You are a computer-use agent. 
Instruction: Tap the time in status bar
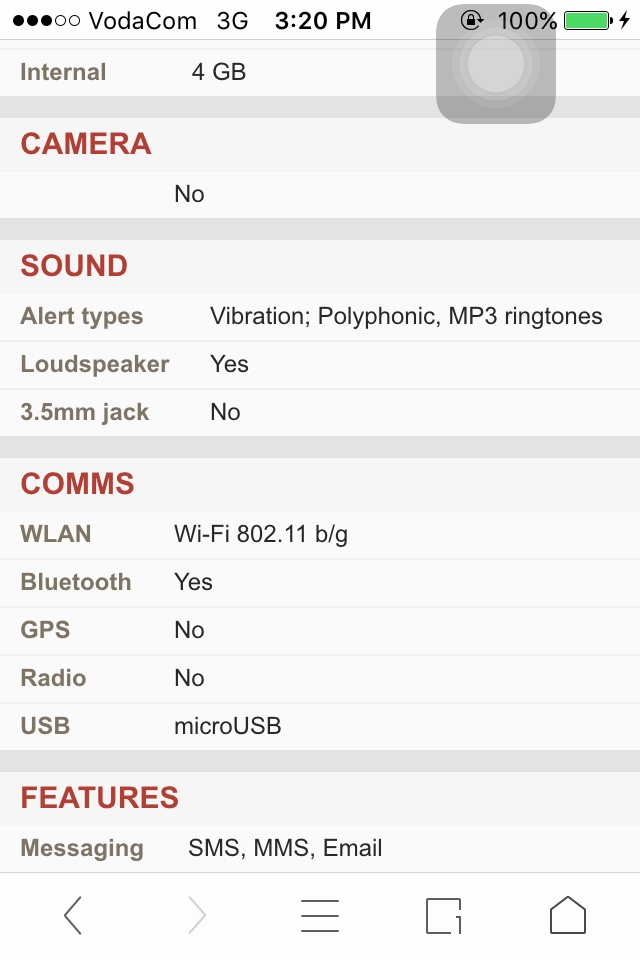(322, 20)
